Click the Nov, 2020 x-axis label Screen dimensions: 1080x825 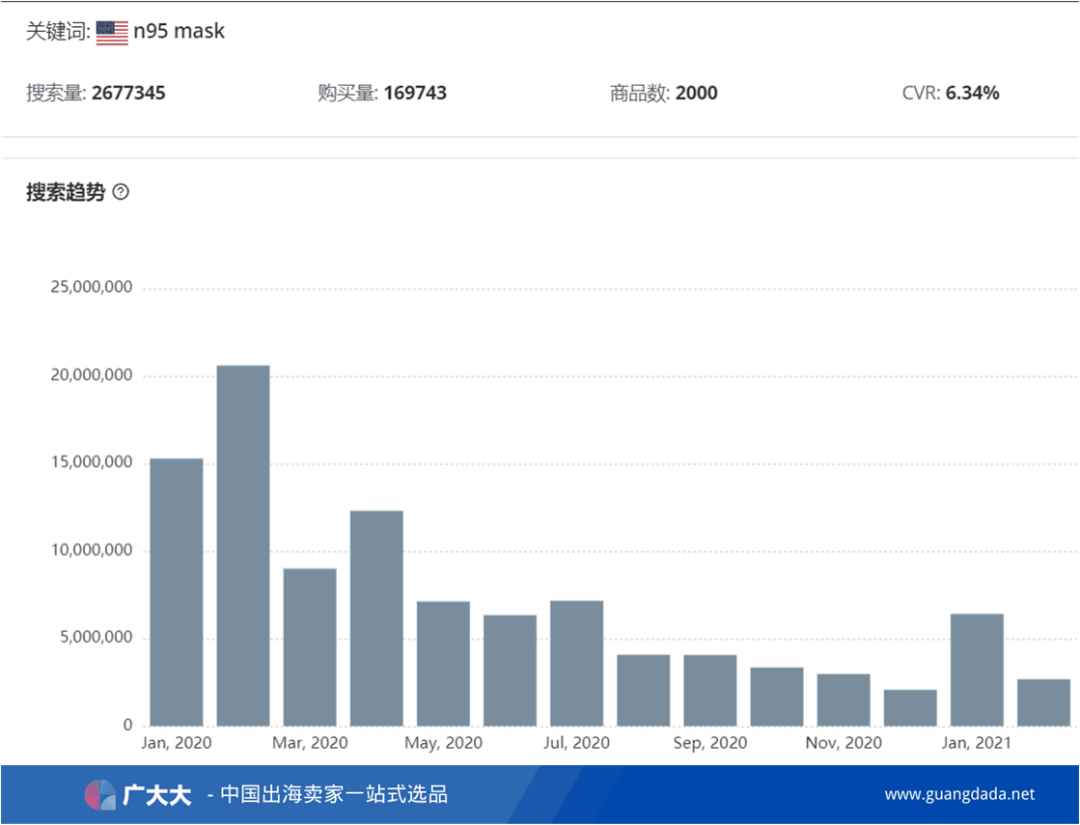(x=844, y=744)
